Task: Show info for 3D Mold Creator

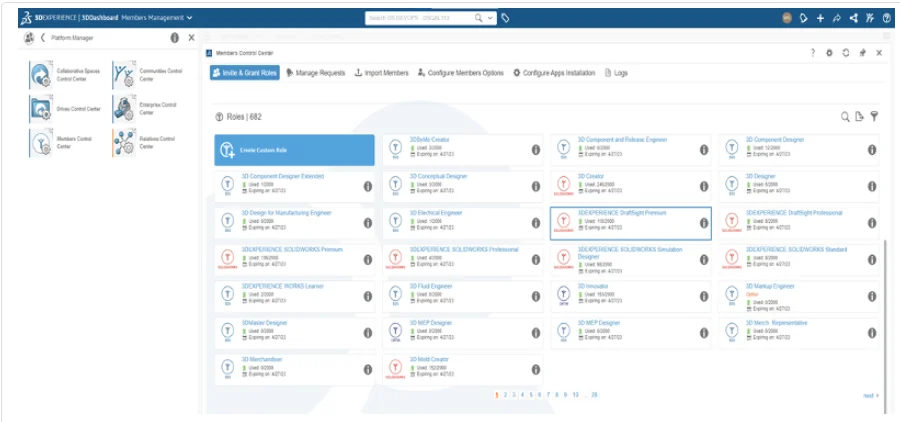Action: click(x=536, y=370)
